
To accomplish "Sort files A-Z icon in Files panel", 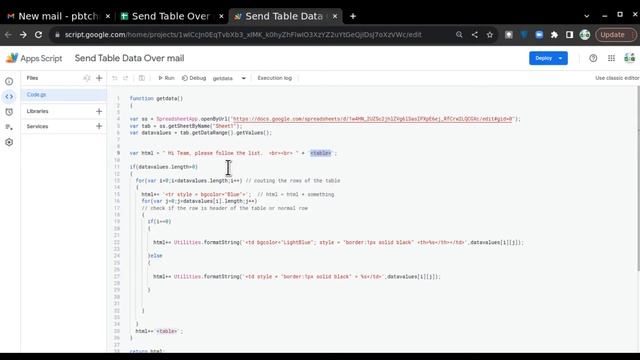I will [x=87, y=78].
